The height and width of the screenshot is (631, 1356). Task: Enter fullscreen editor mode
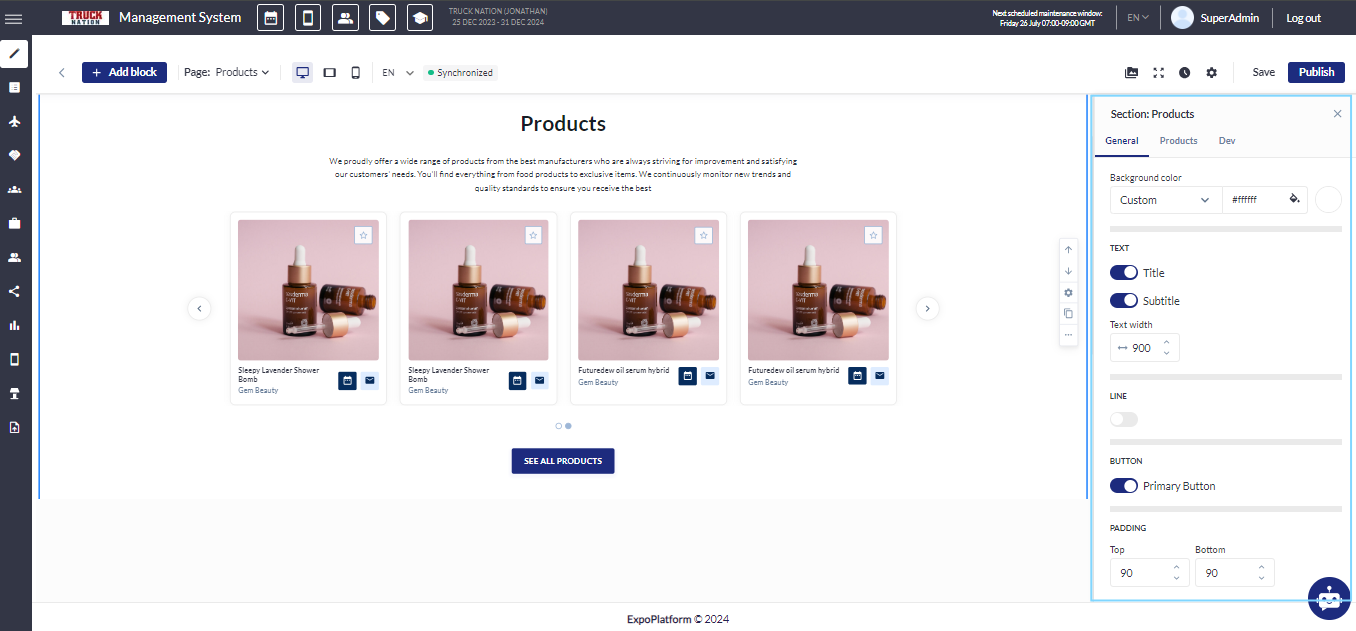click(x=1158, y=72)
